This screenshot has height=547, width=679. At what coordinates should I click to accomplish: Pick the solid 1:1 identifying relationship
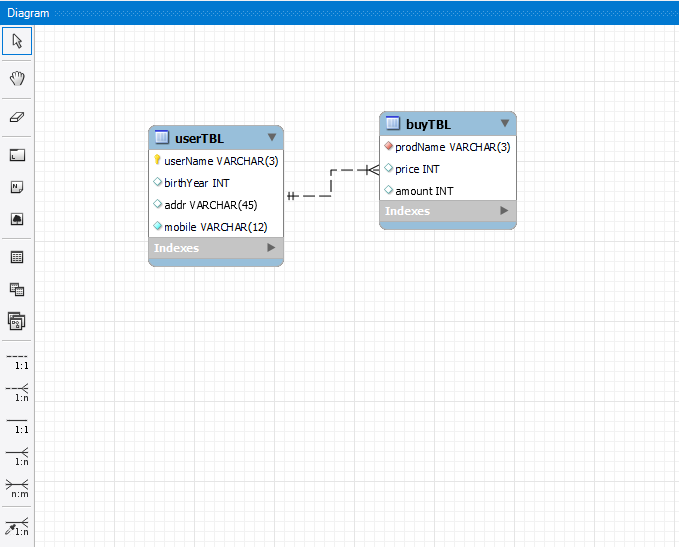(17, 425)
